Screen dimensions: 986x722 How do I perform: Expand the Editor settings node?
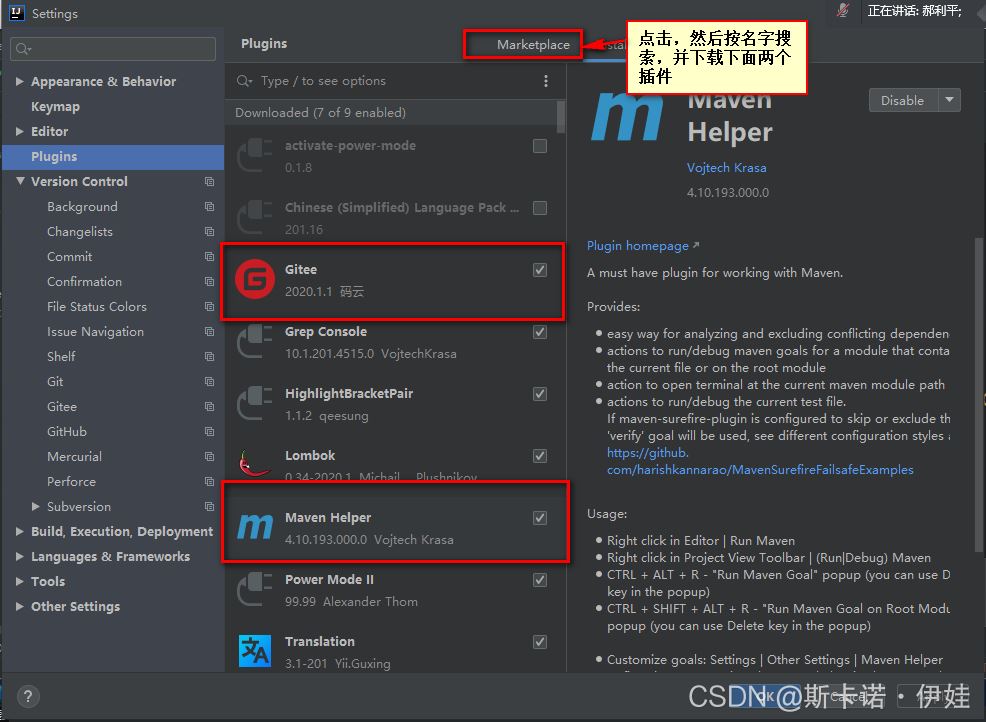(19, 131)
